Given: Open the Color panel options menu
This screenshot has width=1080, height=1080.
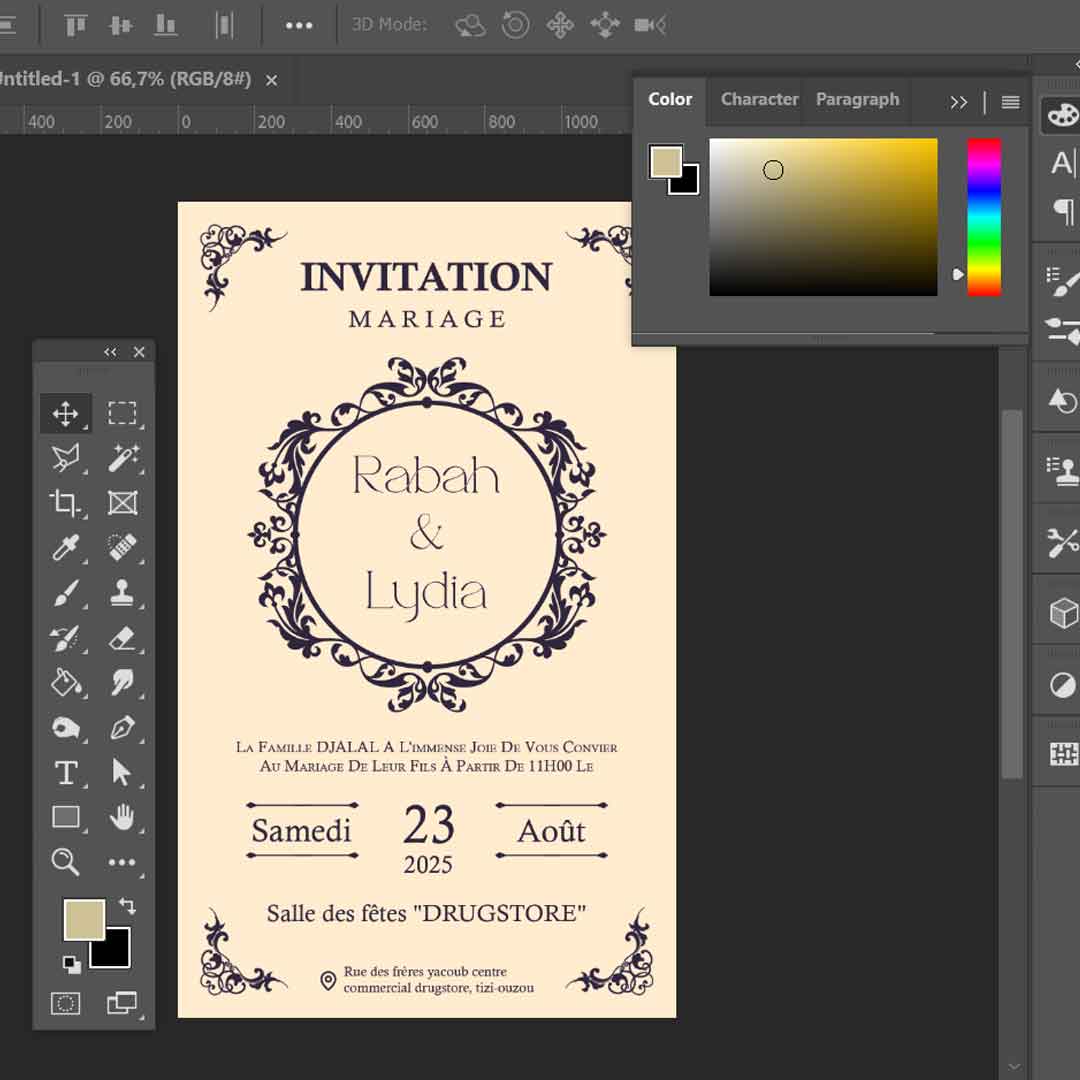Looking at the screenshot, I should 1010,102.
